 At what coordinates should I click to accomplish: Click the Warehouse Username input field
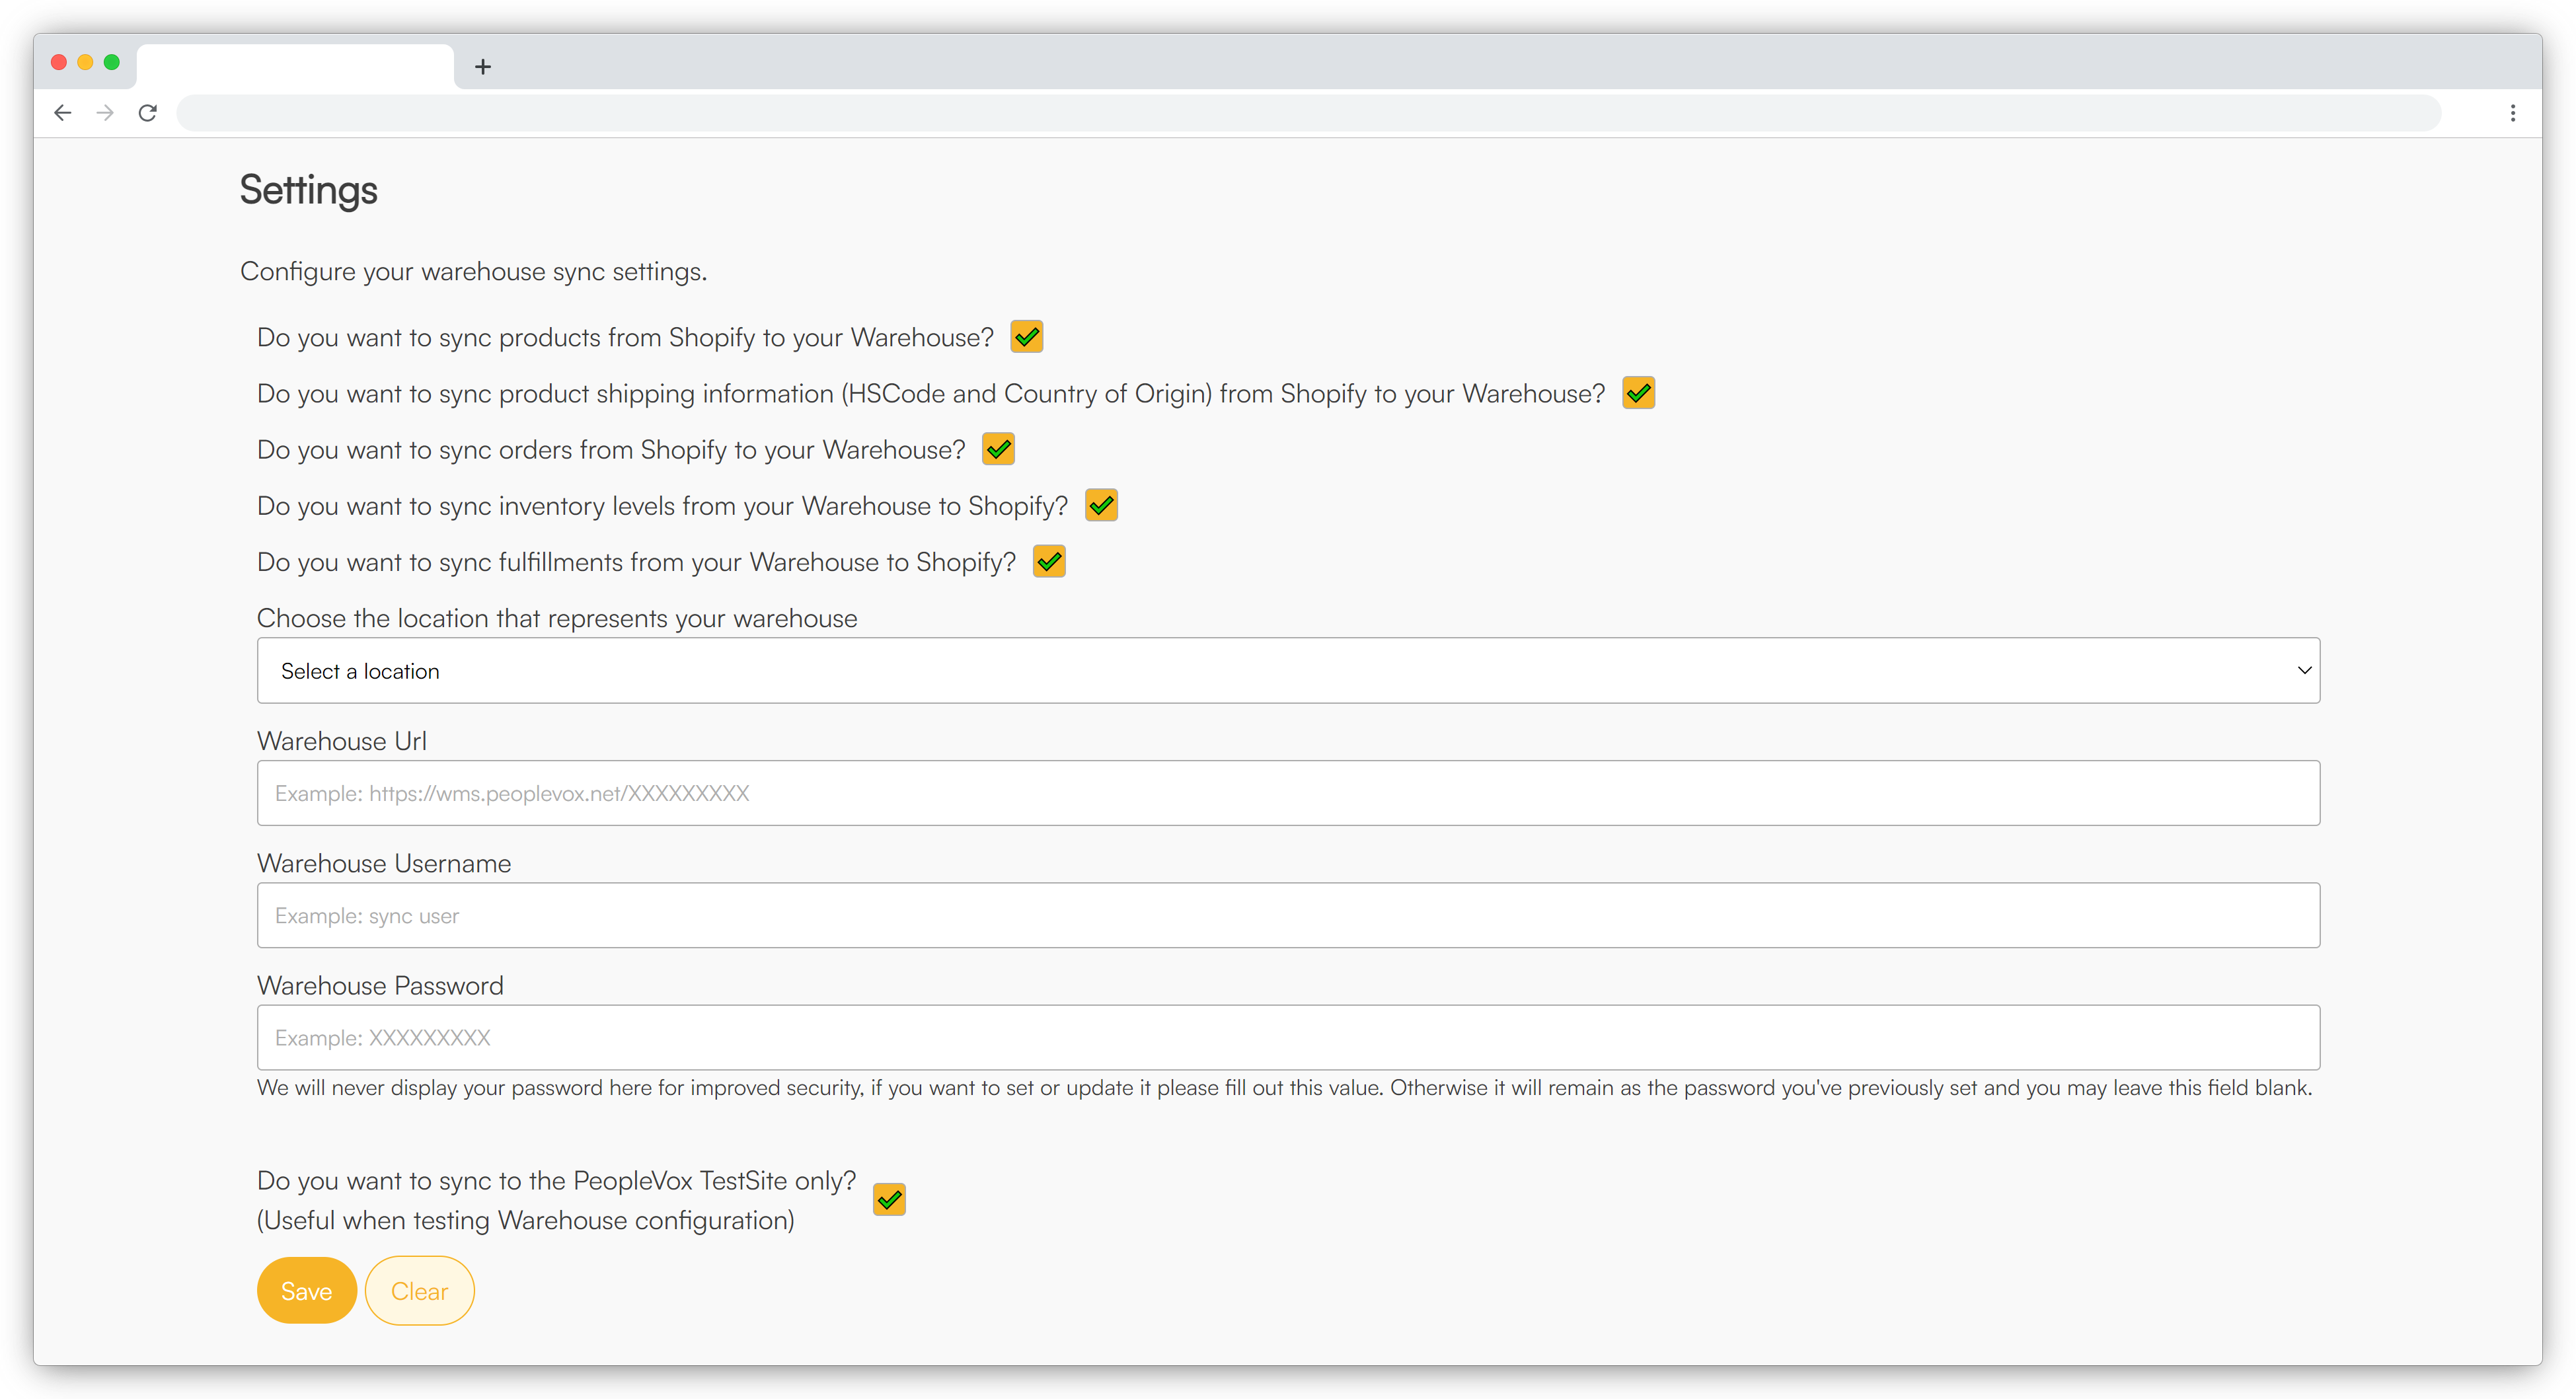click(1288, 915)
